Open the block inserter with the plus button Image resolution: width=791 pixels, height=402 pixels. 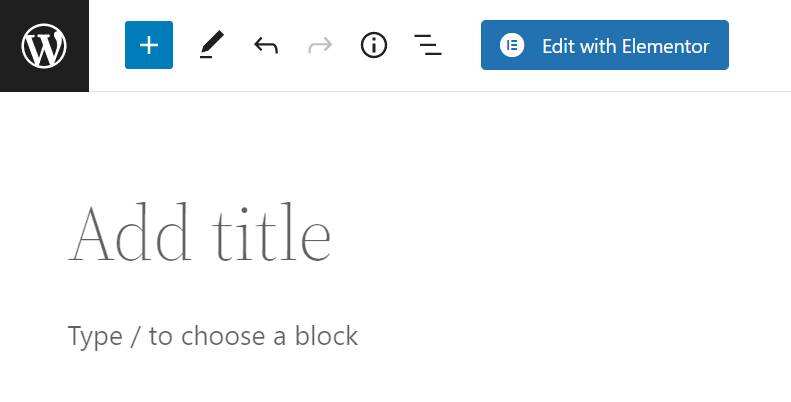[149, 45]
